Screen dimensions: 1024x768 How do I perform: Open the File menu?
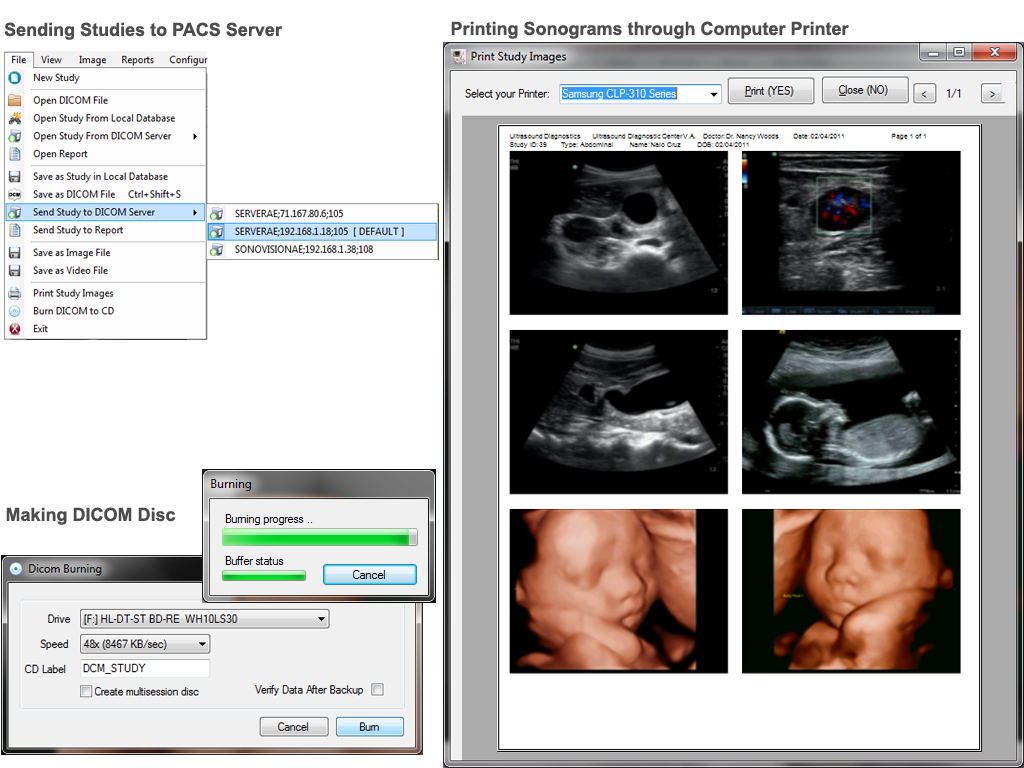[18, 59]
